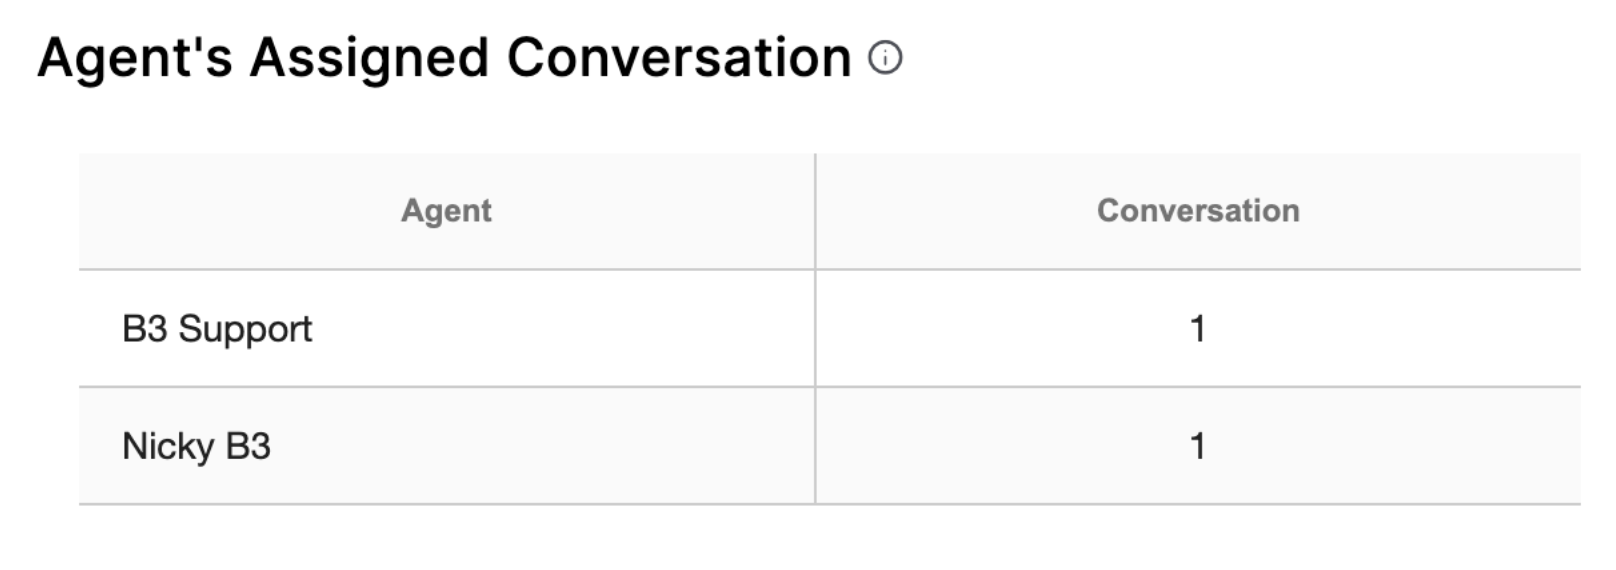The image size is (1616, 570).
Task: Sort by the Agent column header
Action: pos(446,211)
